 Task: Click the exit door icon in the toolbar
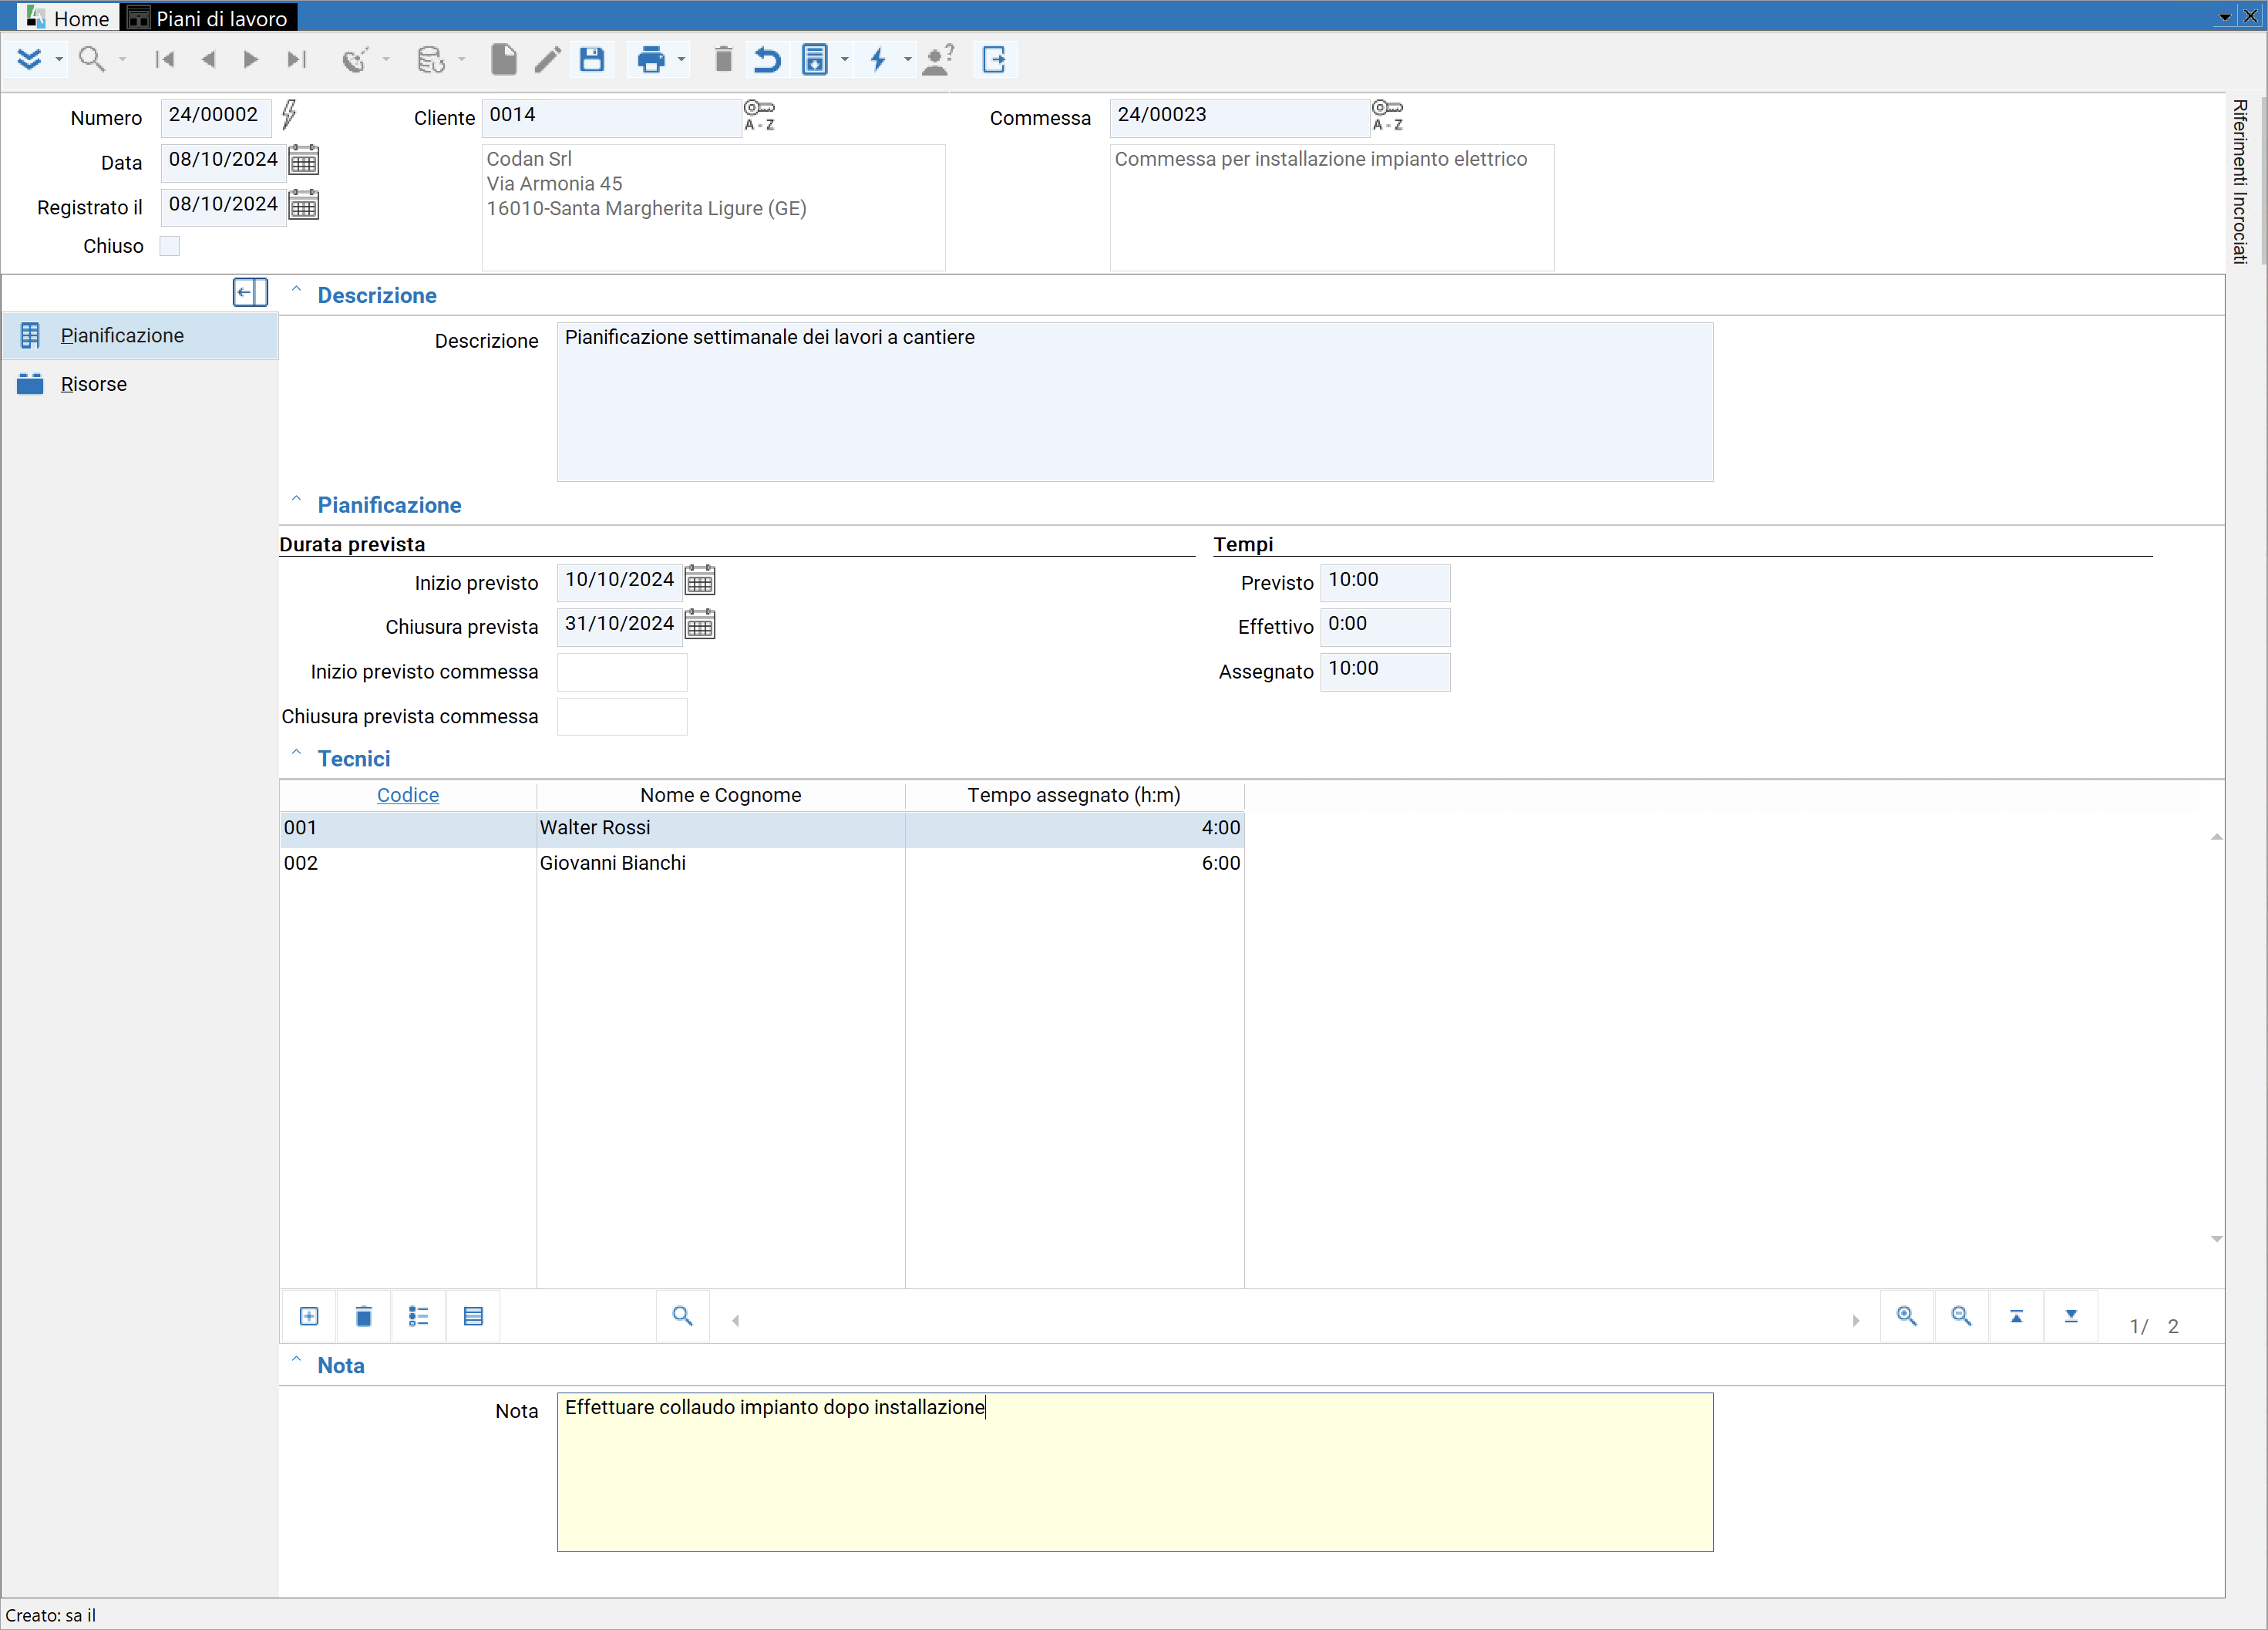pyautogui.click(x=994, y=60)
